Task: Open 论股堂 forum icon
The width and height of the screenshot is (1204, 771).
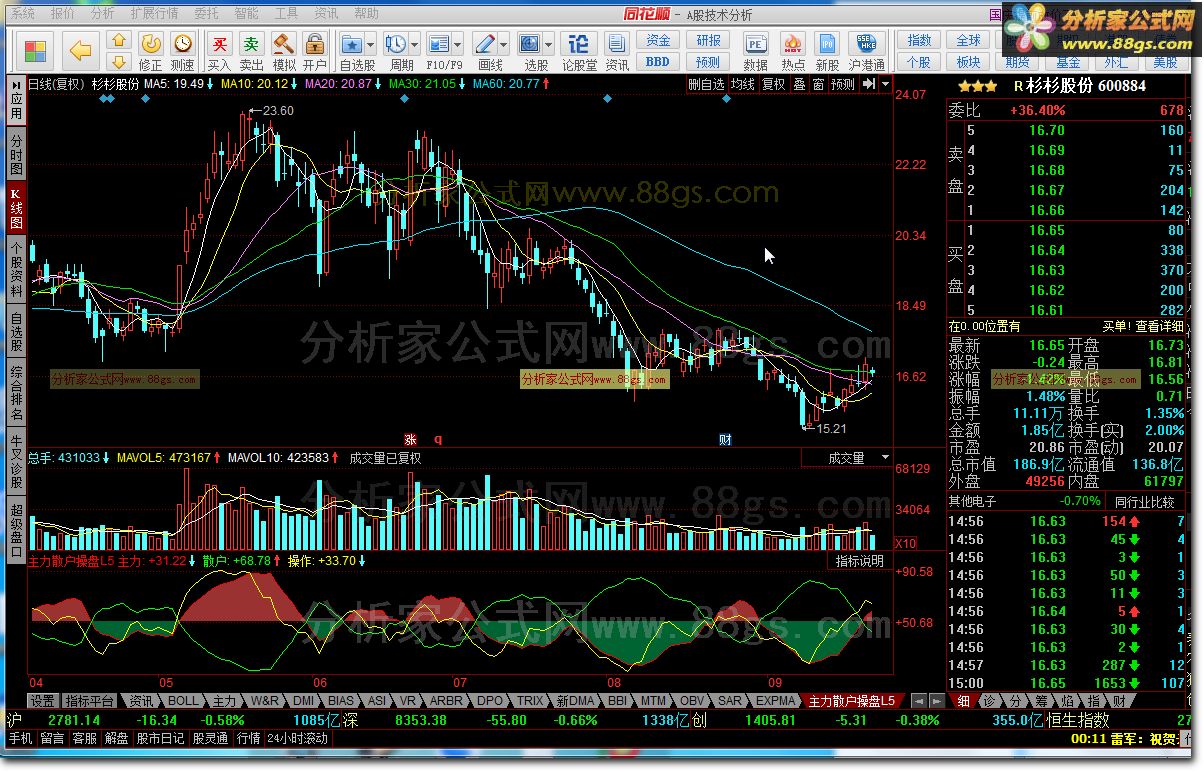Action: coord(579,51)
